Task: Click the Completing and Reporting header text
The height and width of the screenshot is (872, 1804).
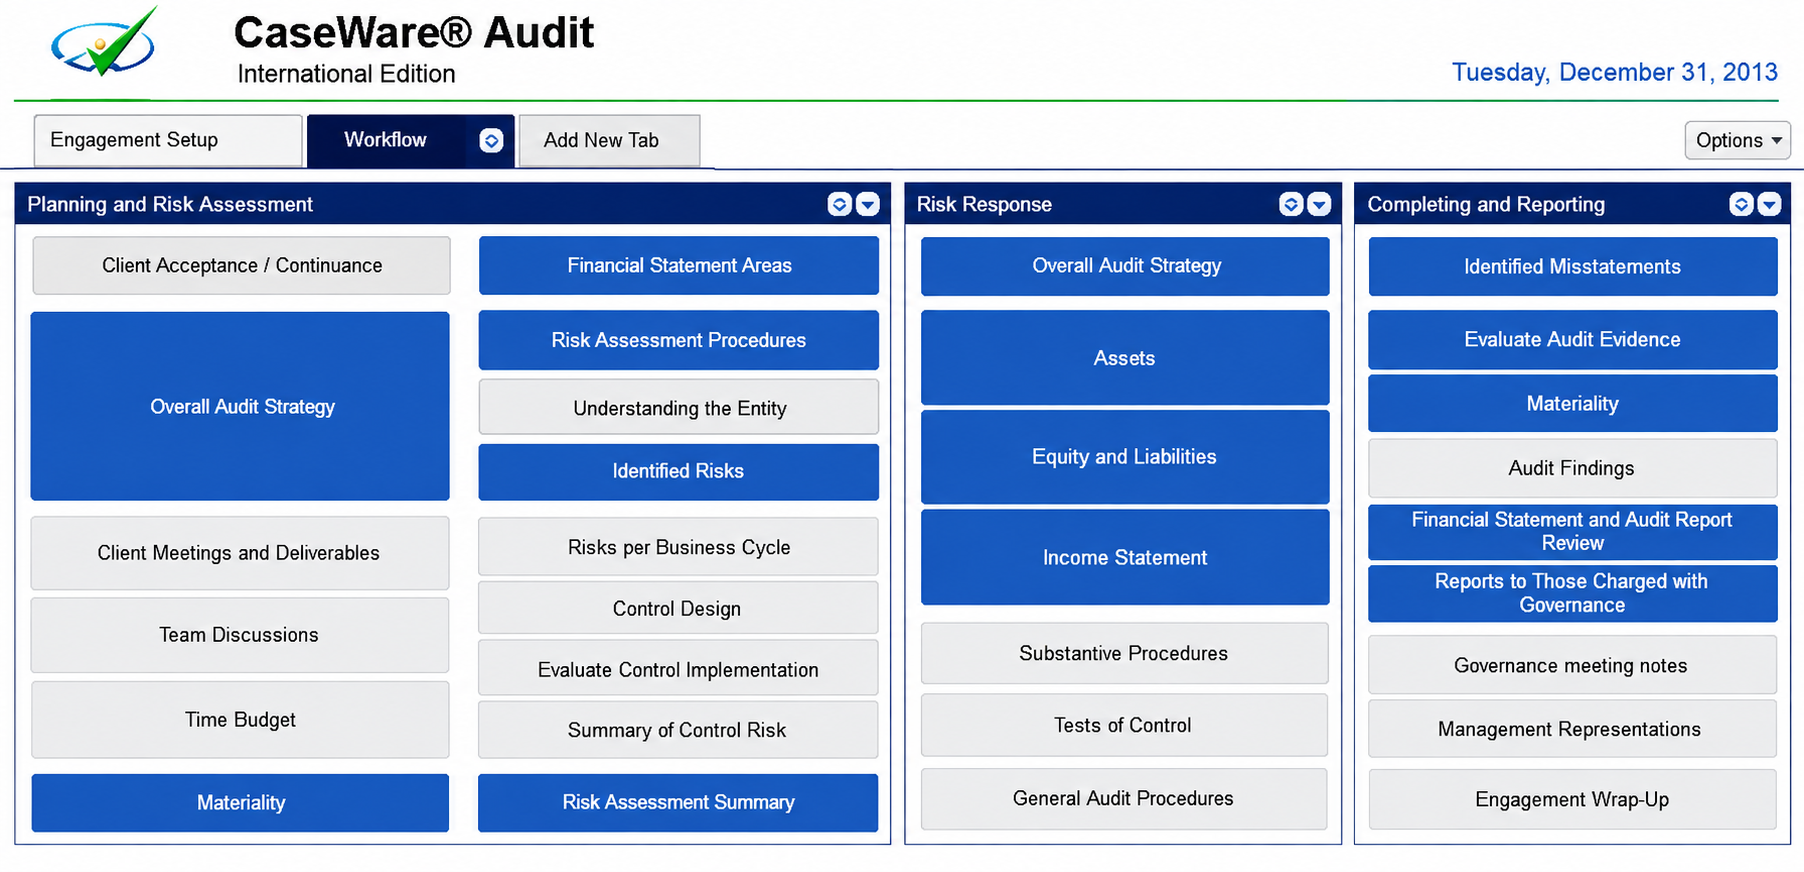Action: [1486, 204]
